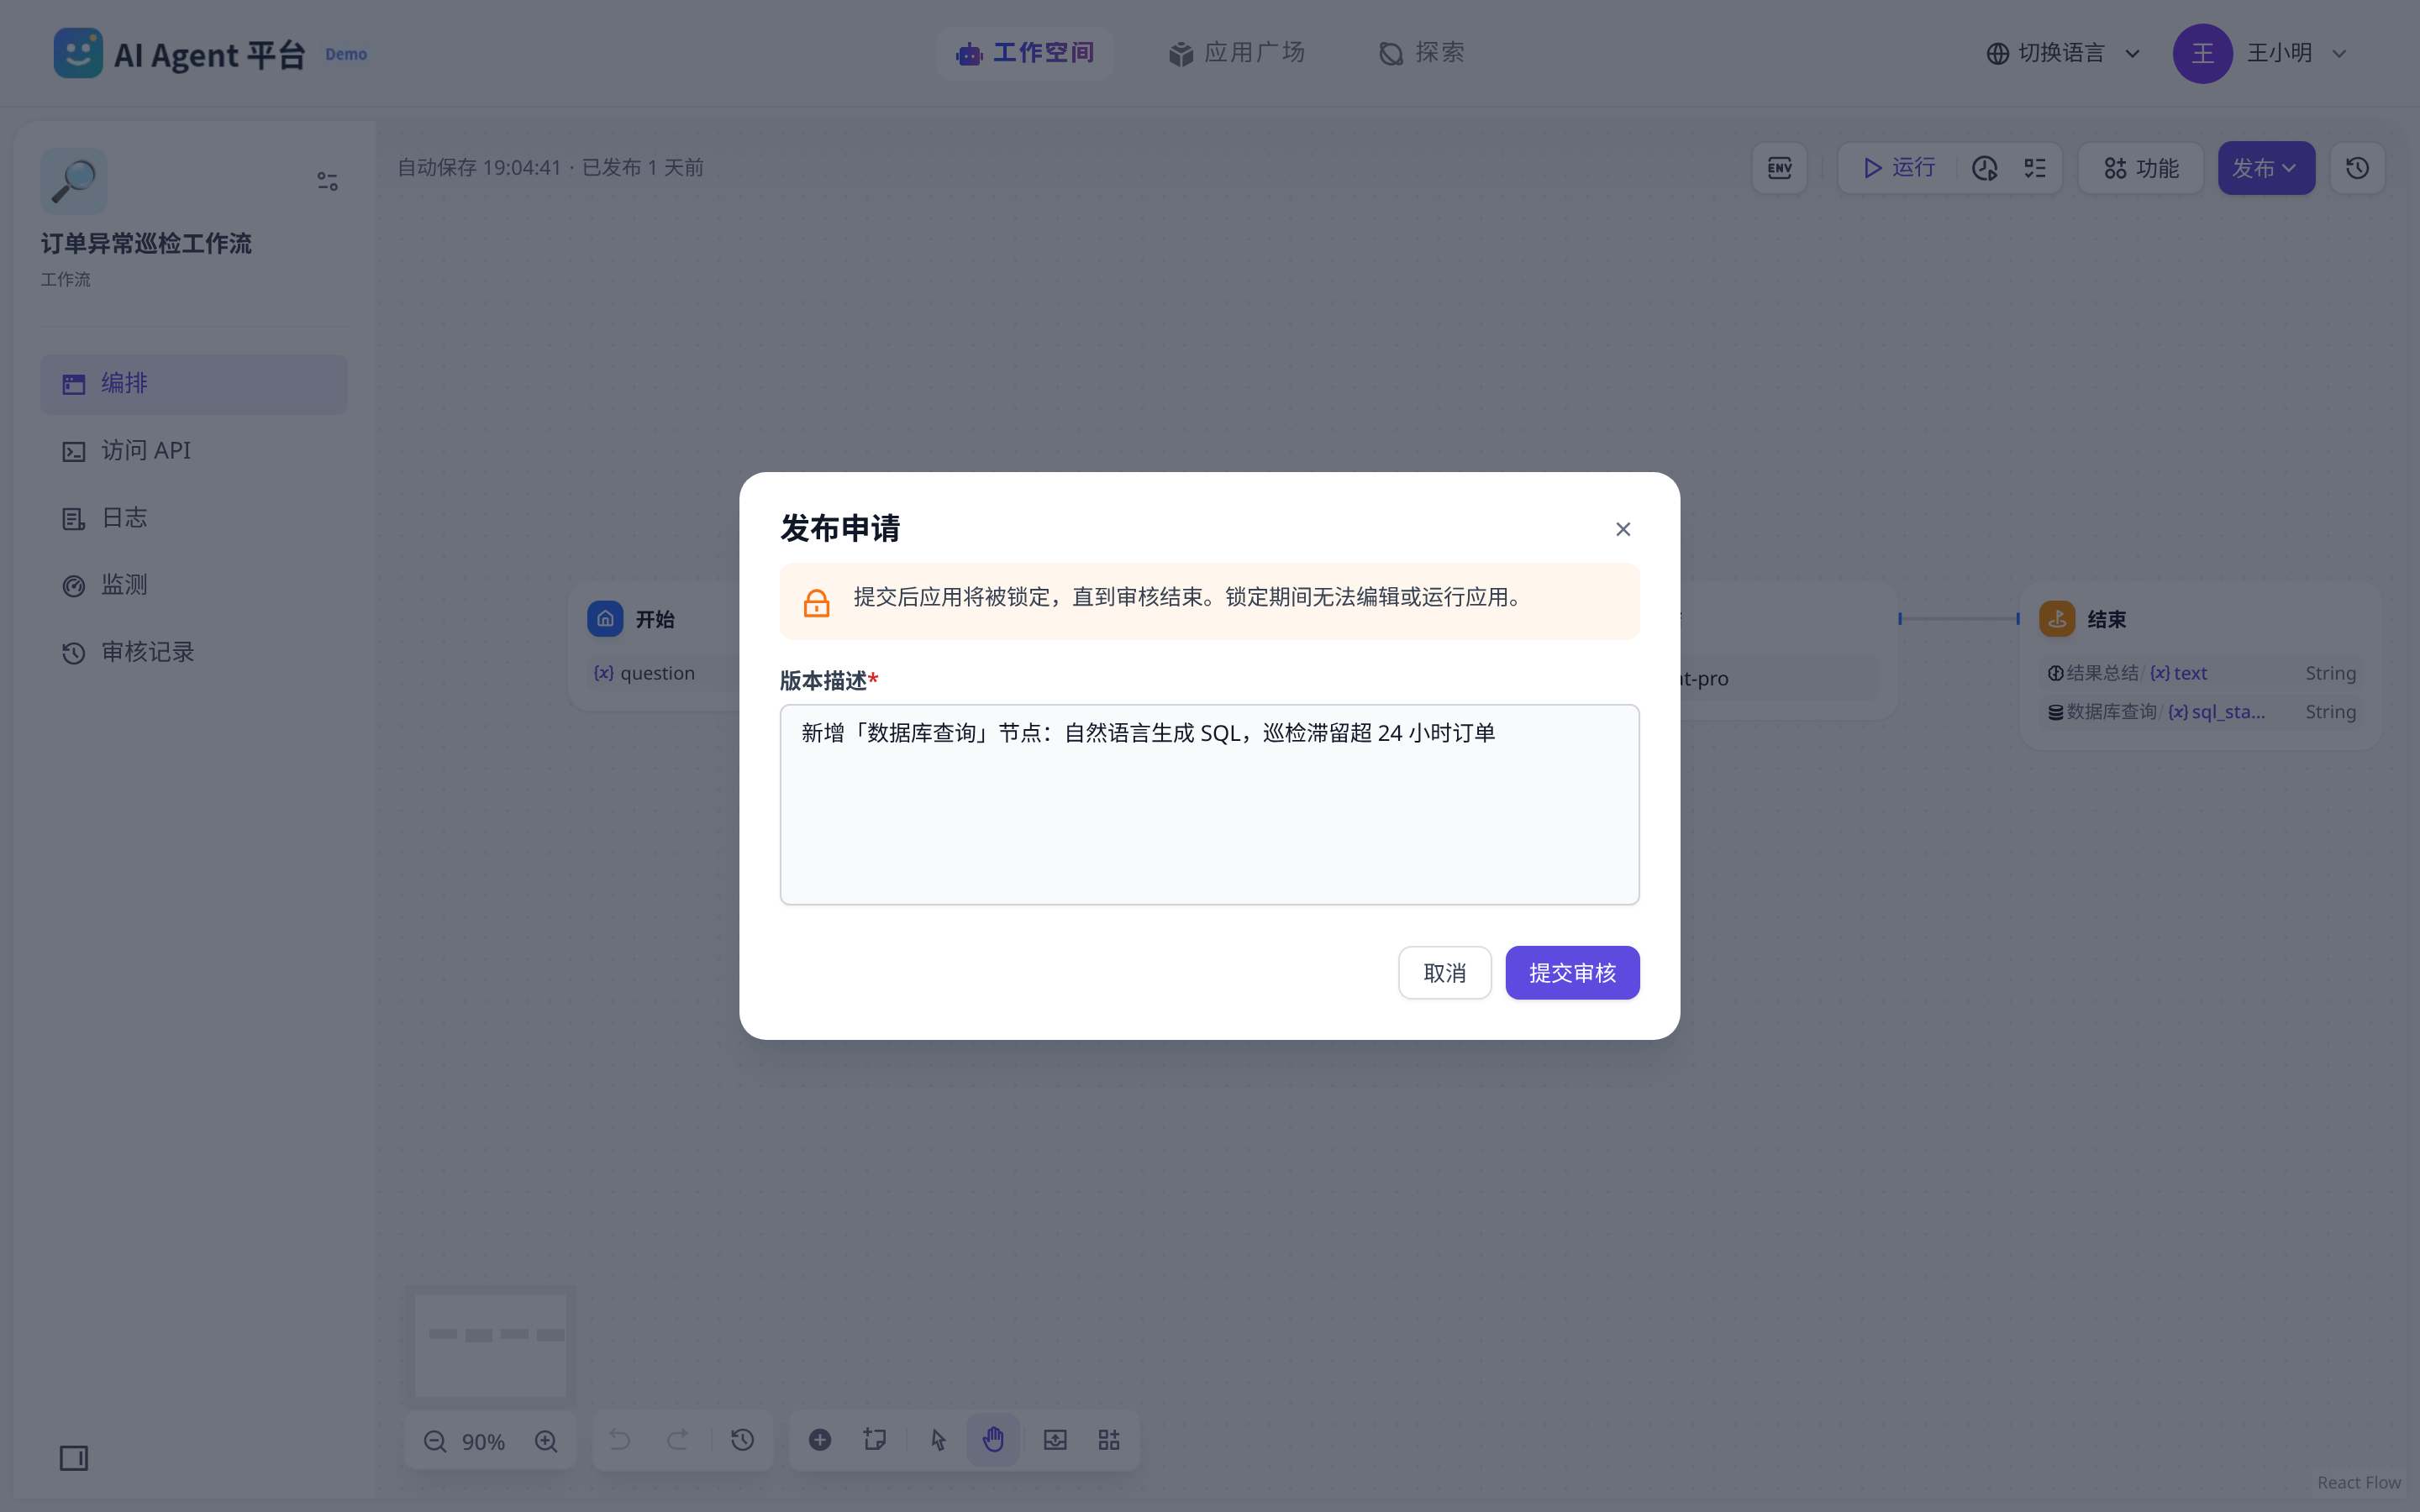Screen dimensions: 2420x1512
Task: Switch to hand pan mode
Action: click(993, 1440)
